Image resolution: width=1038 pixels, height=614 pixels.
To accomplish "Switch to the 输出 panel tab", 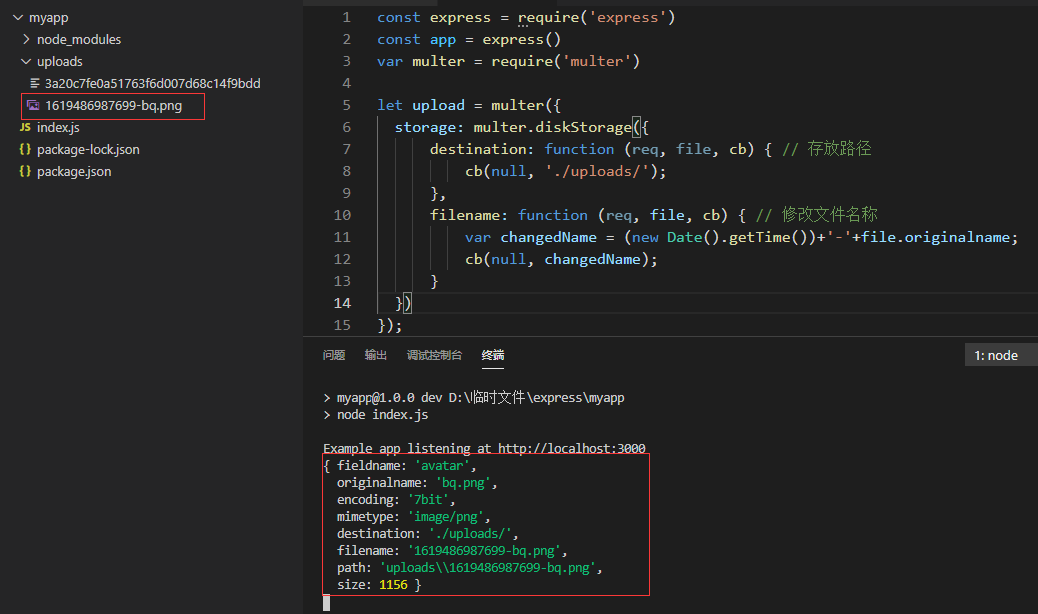I will pyautogui.click(x=375, y=355).
